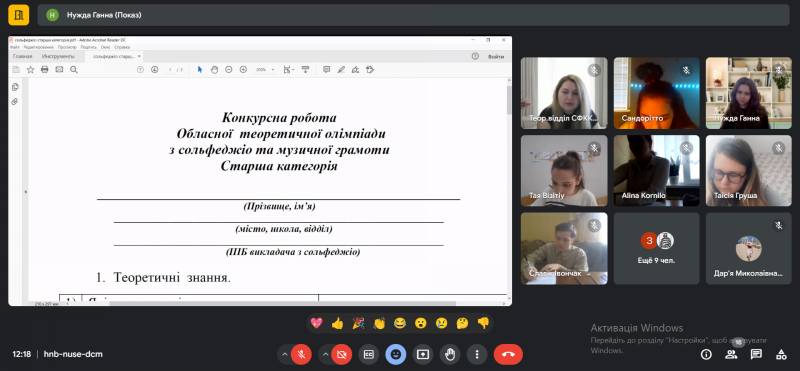Unmute the microphone in the call bar
The width and height of the screenshot is (800, 371).
tap(302, 354)
